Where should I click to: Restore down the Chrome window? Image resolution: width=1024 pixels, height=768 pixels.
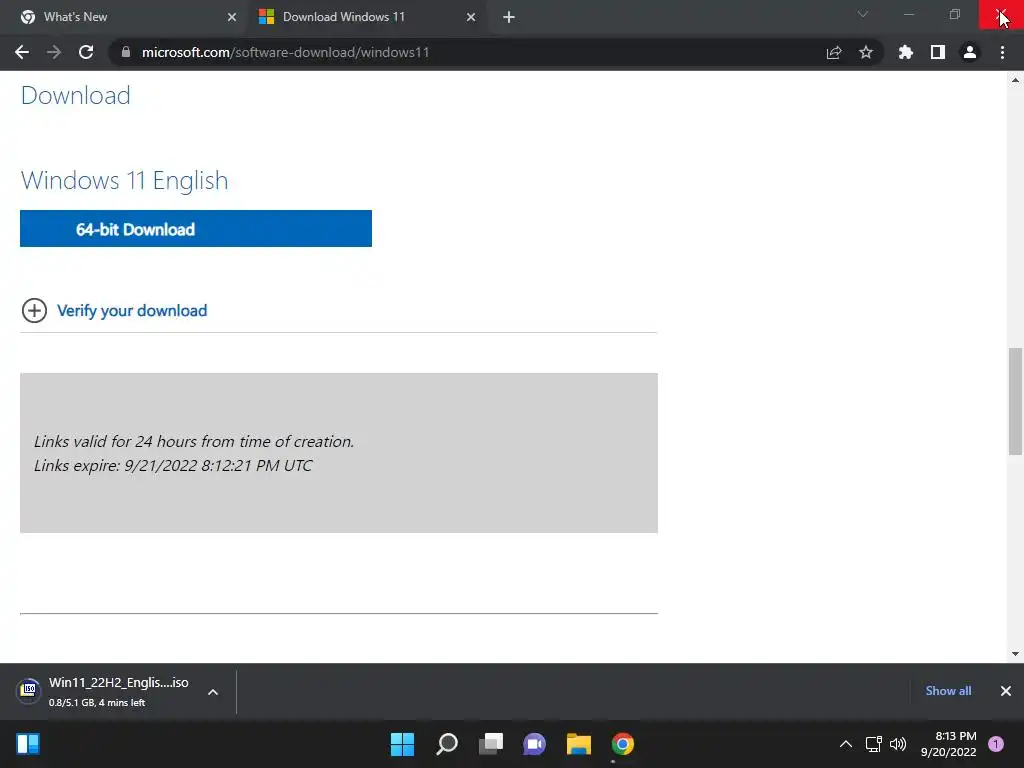click(955, 14)
